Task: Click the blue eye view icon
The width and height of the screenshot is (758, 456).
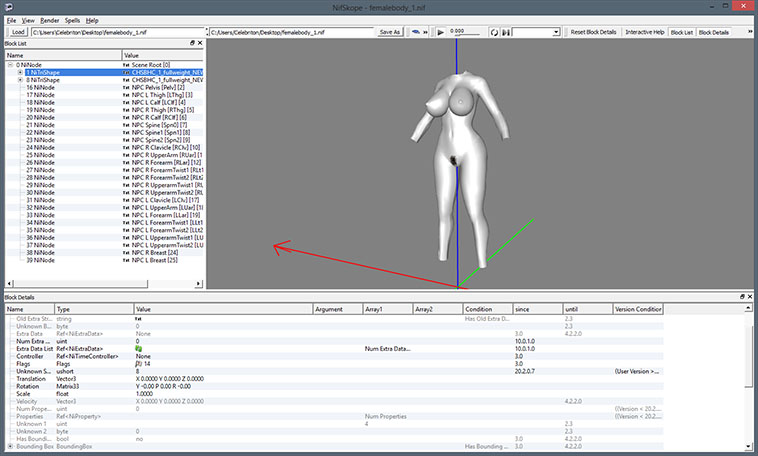Action: 415,32
